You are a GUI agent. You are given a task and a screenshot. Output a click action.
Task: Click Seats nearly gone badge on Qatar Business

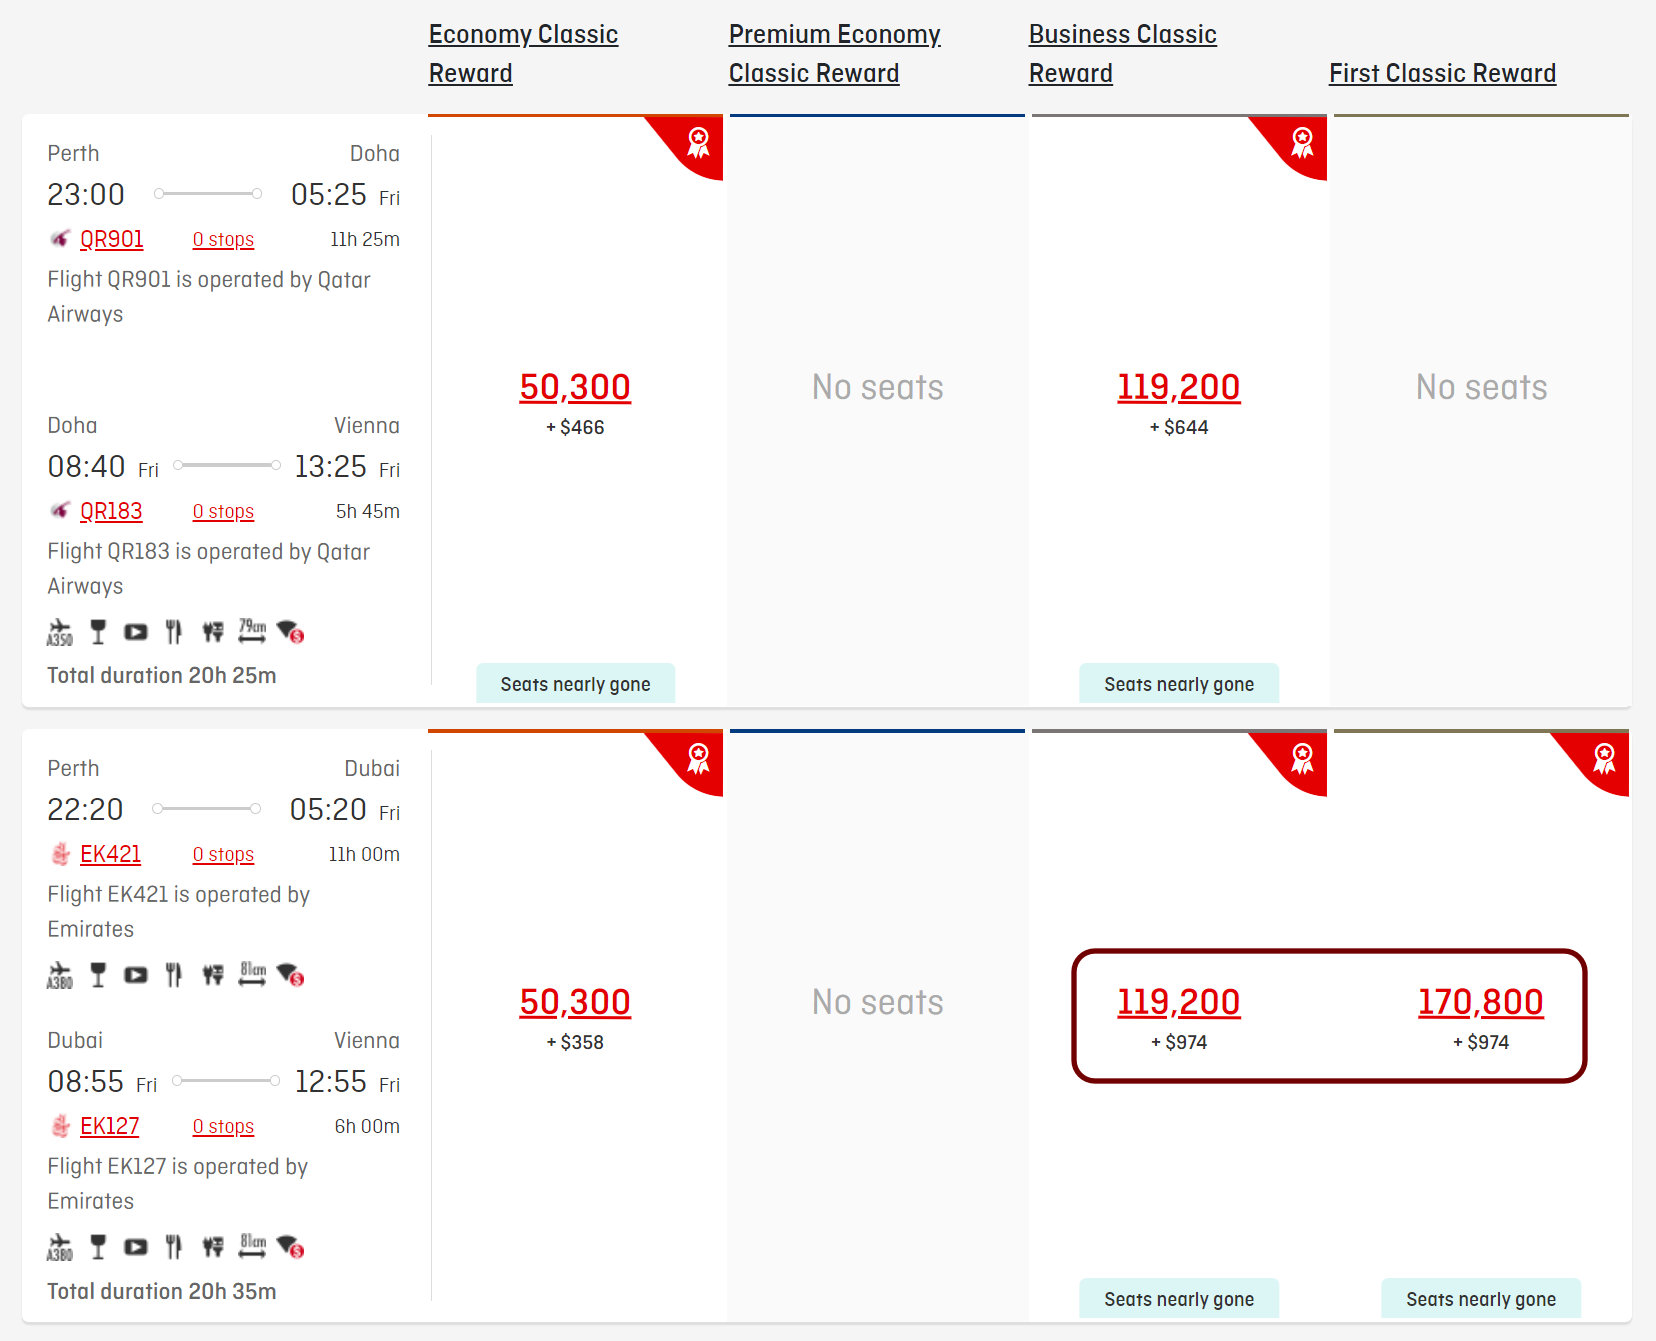point(1179,684)
